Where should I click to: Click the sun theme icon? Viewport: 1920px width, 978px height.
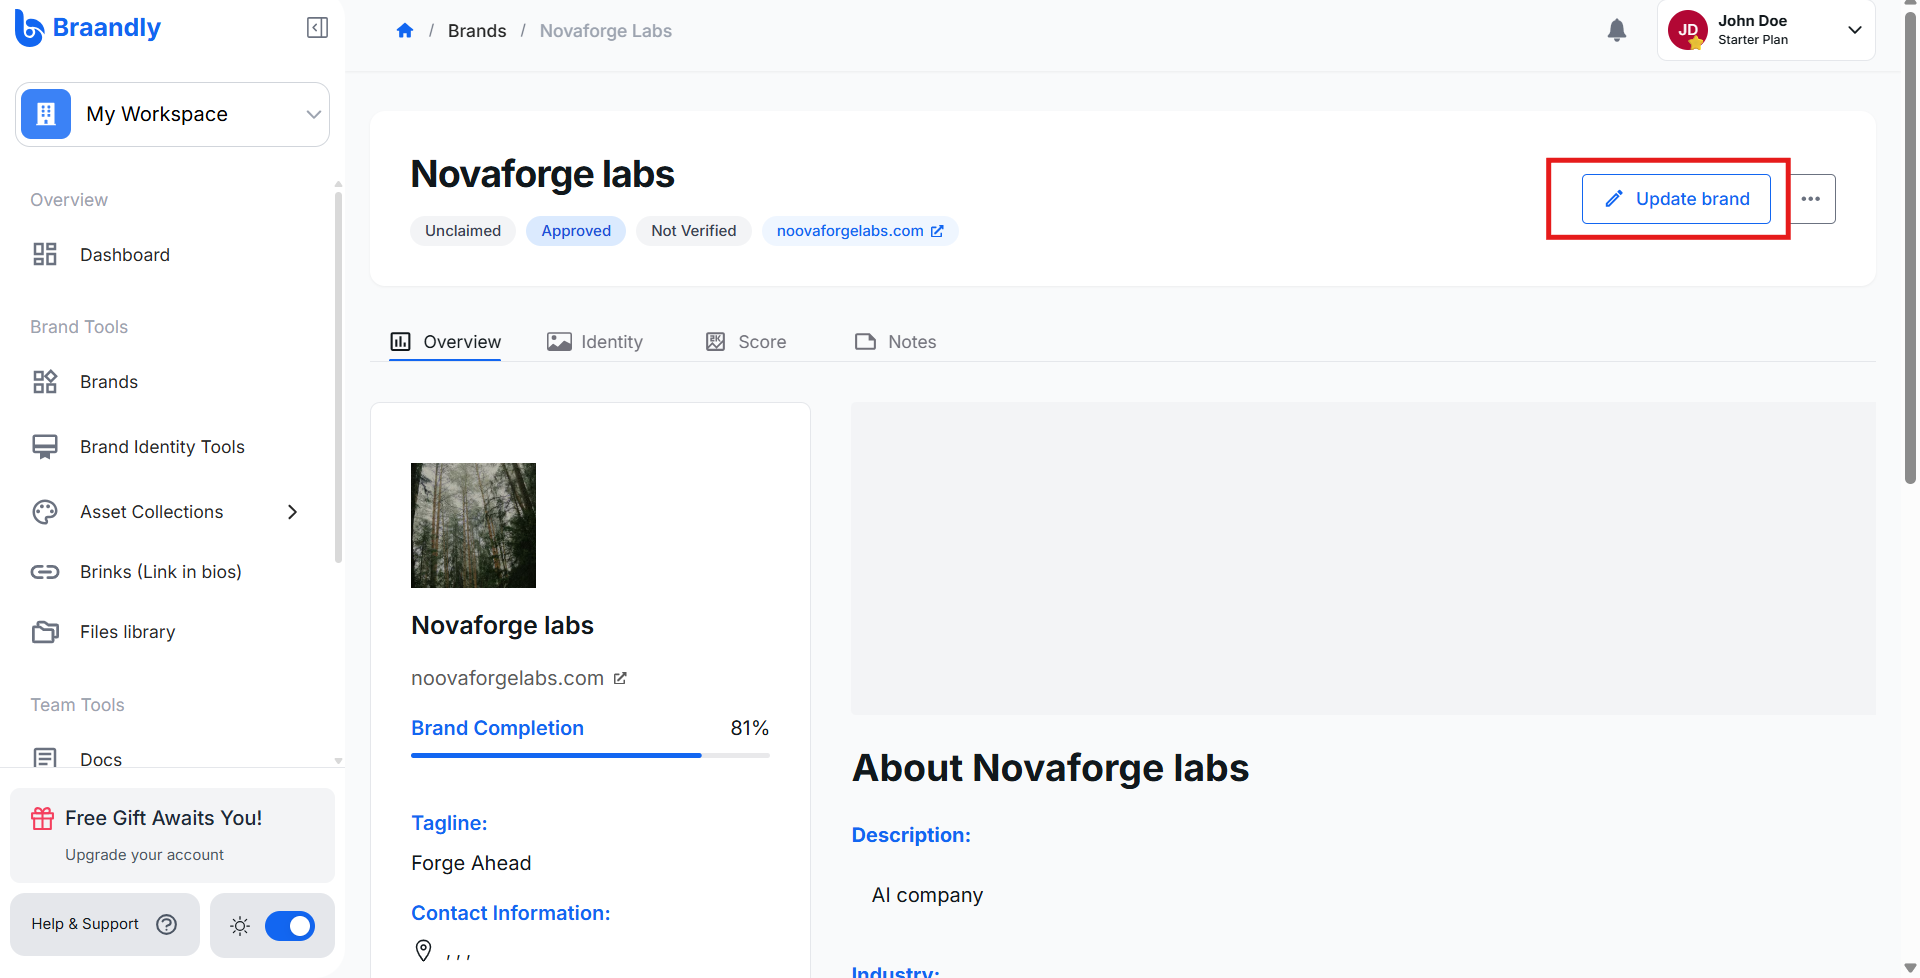coord(240,926)
